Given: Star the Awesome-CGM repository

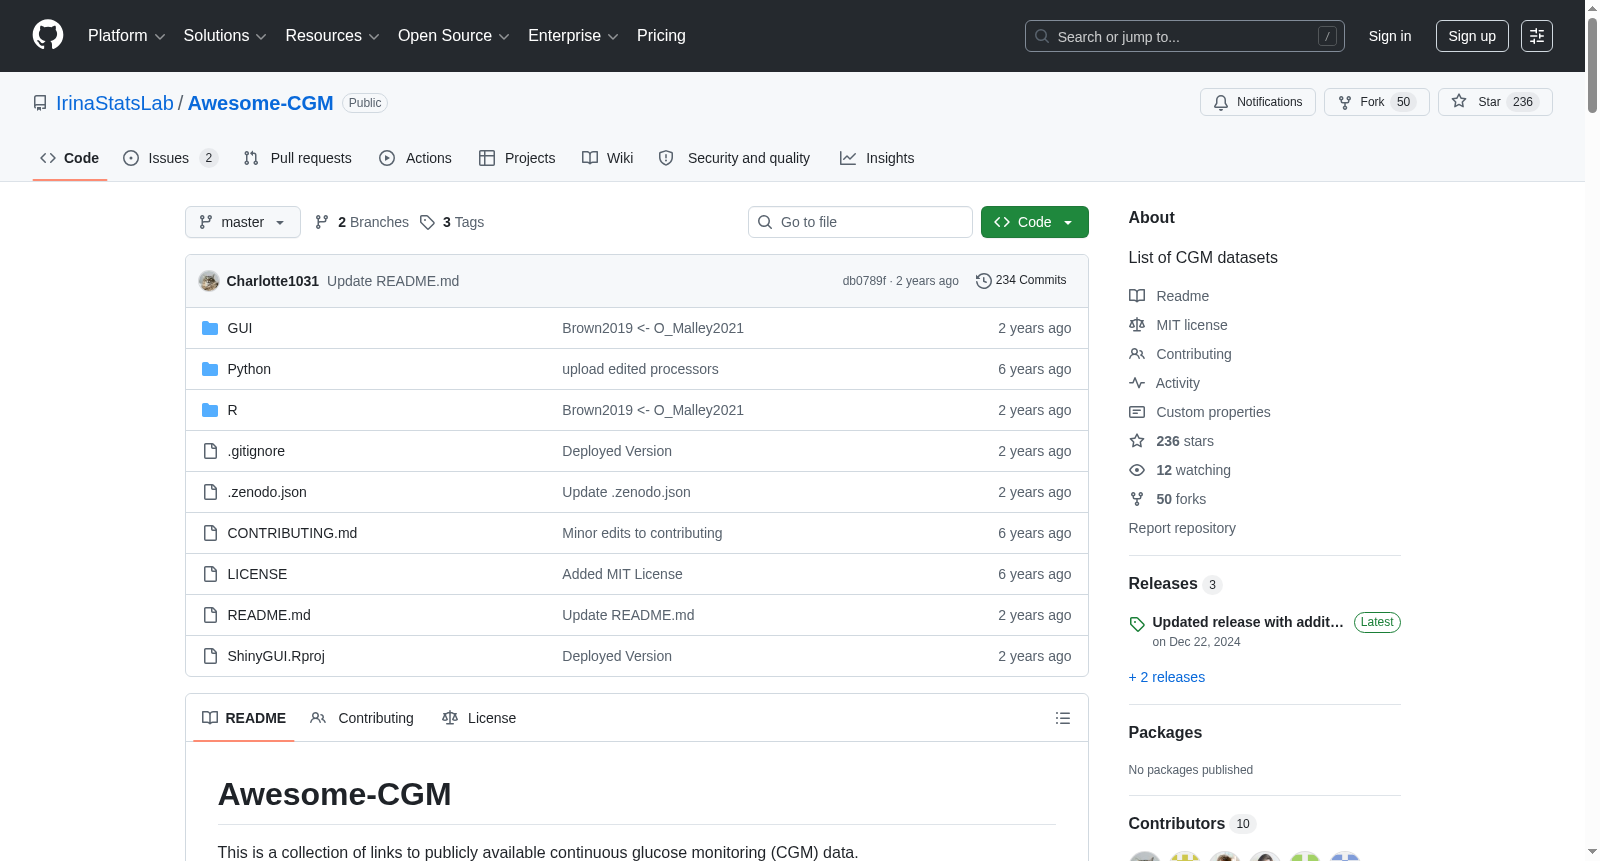Looking at the screenshot, I should tap(1495, 102).
